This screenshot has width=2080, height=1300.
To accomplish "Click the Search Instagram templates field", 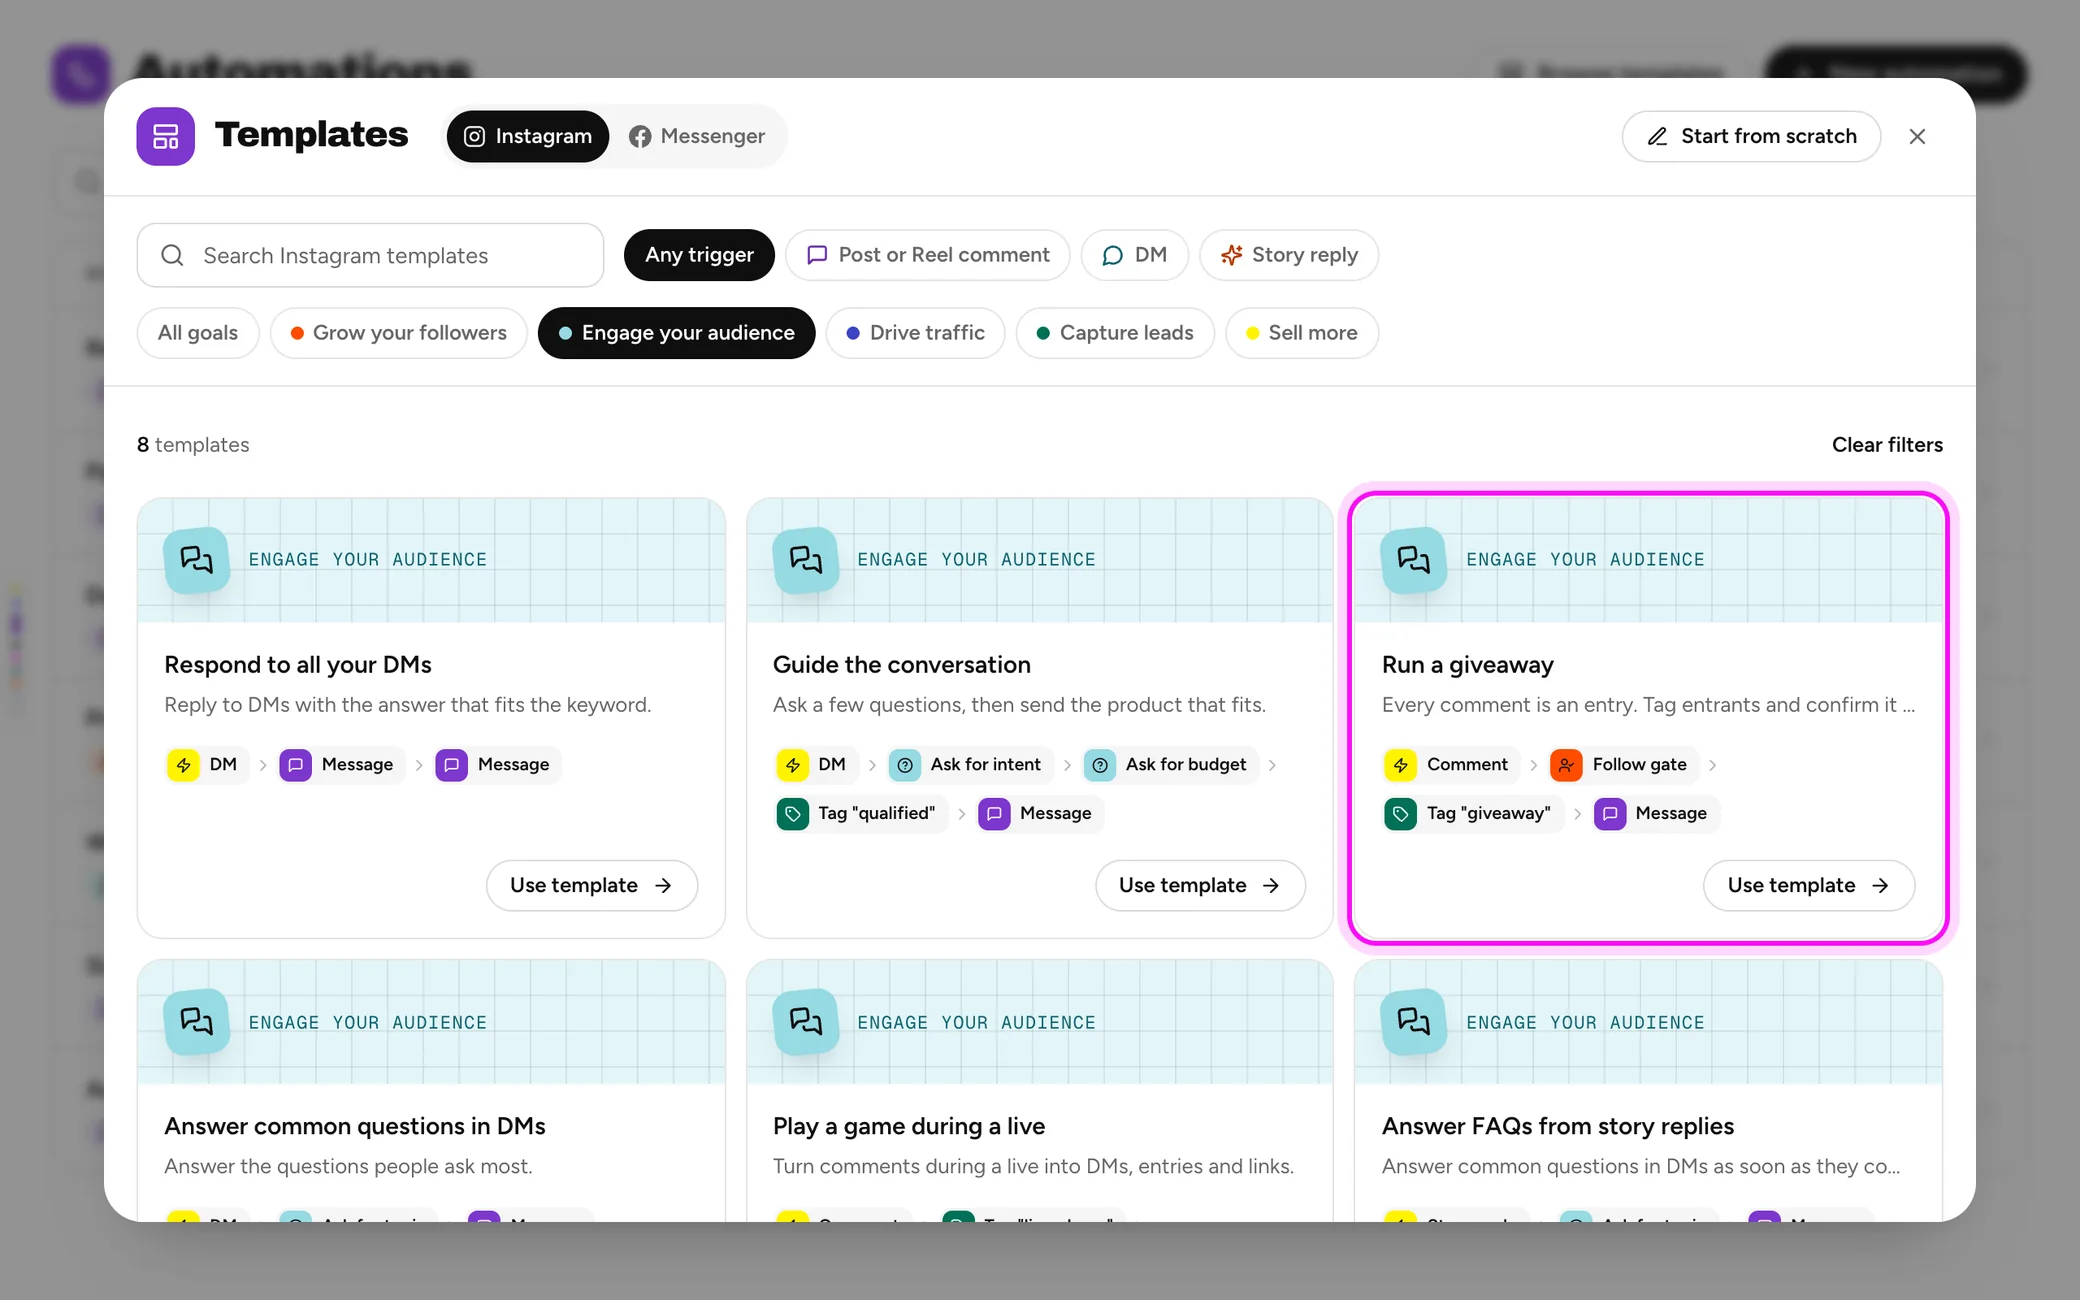I will tap(370, 255).
